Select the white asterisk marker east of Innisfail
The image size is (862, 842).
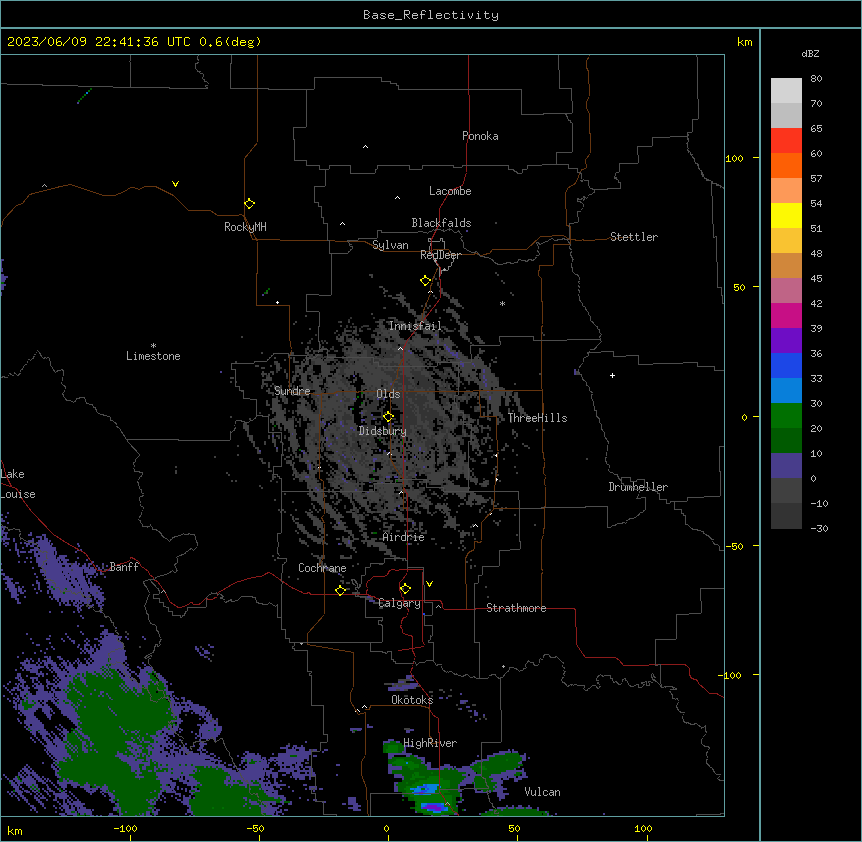502,303
